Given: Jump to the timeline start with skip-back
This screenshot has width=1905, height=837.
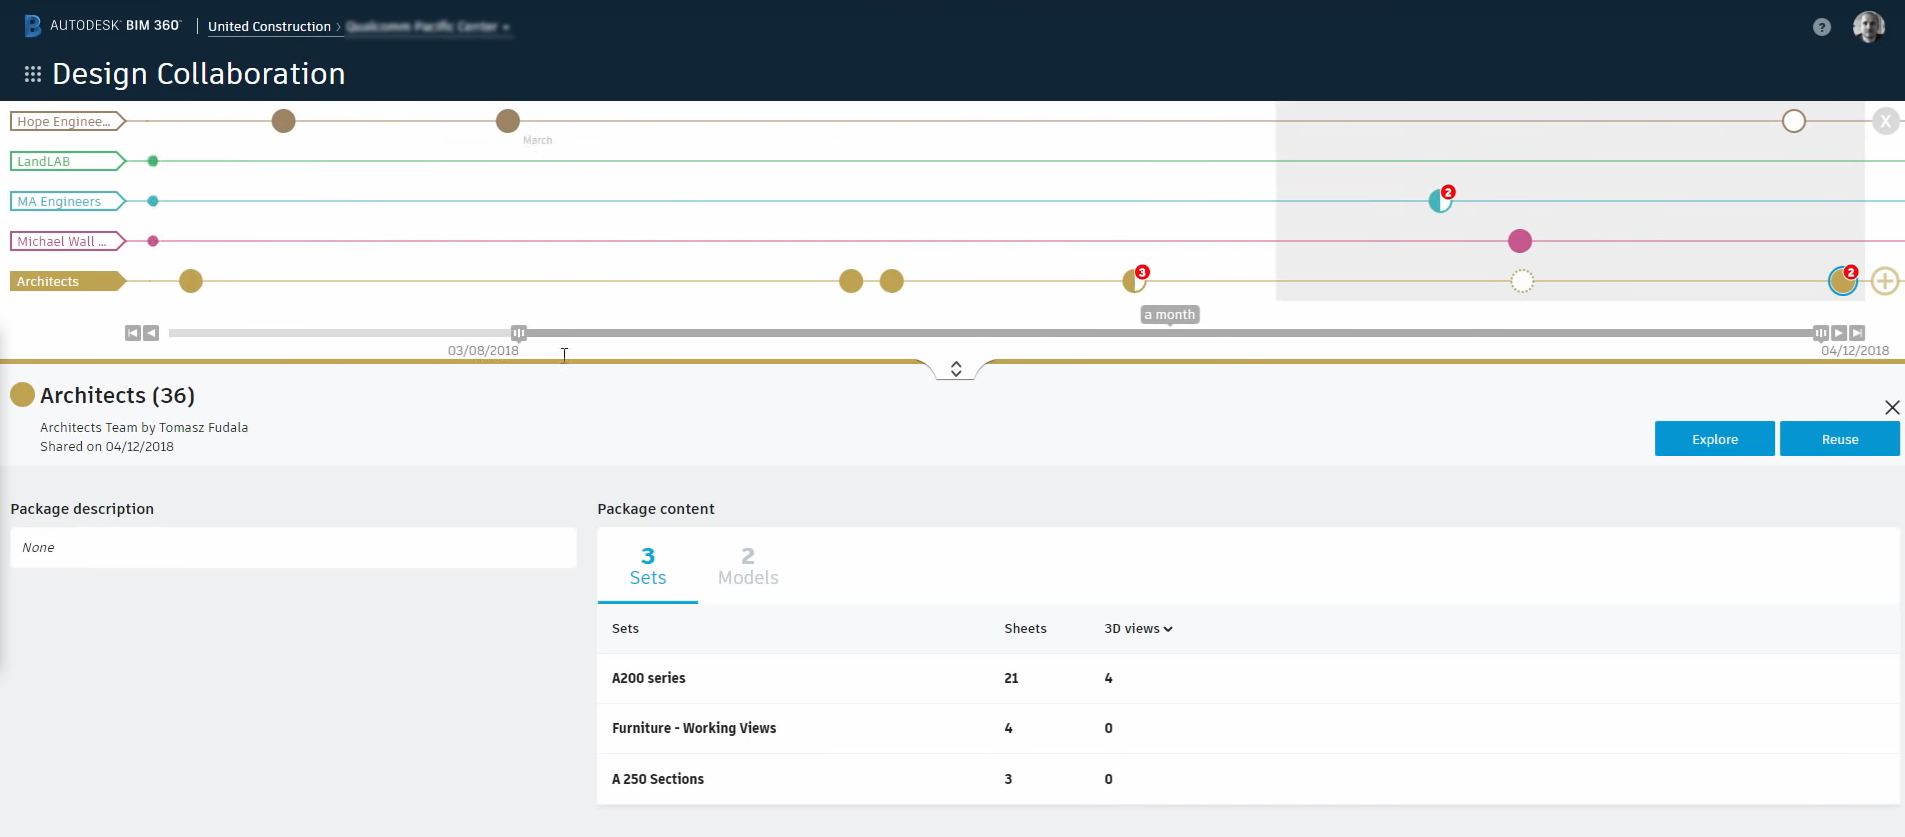Looking at the screenshot, I should (x=132, y=333).
